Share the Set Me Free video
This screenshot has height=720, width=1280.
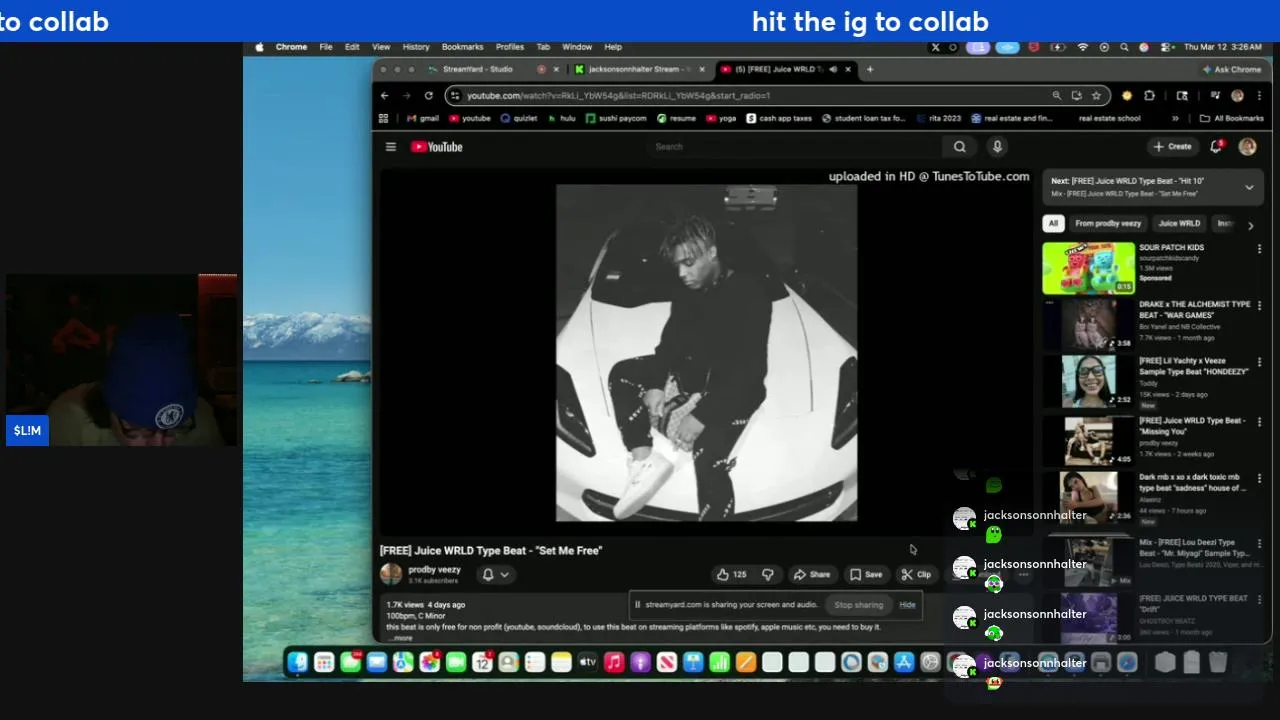812,574
